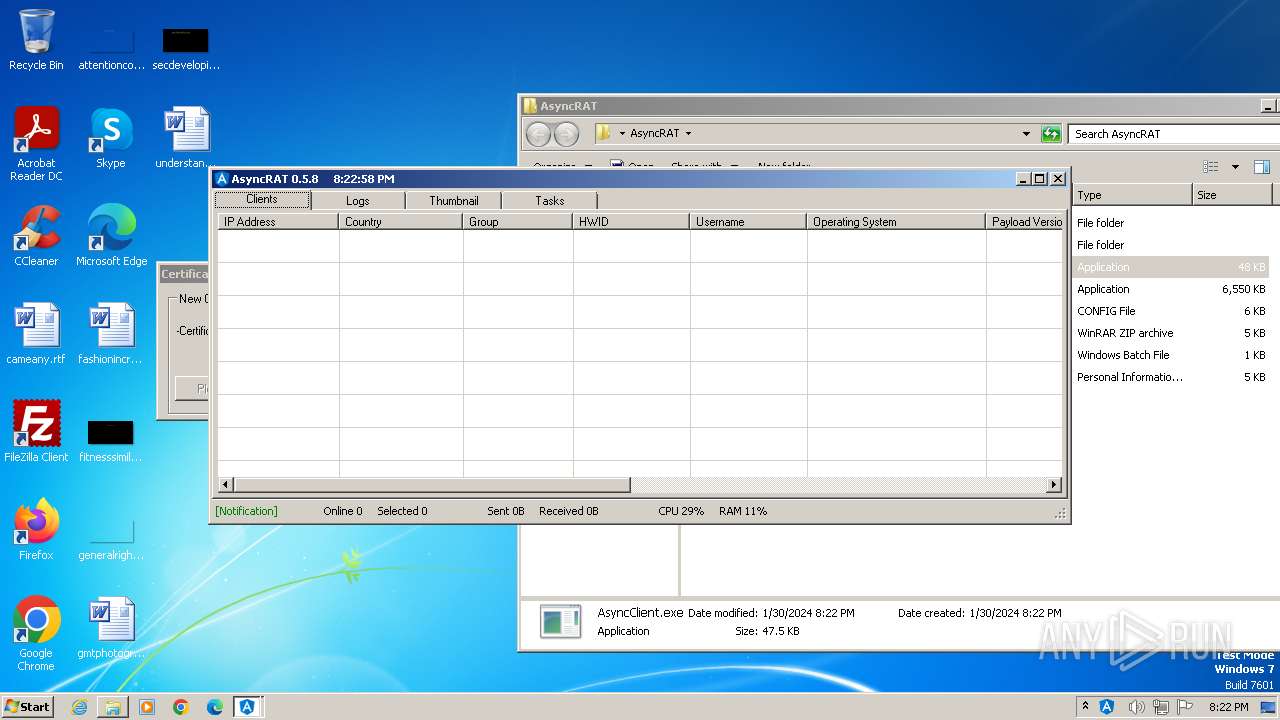Sort Explorer files by Type column
This screenshot has width=1280, height=720.
pyautogui.click(x=1132, y=195)
